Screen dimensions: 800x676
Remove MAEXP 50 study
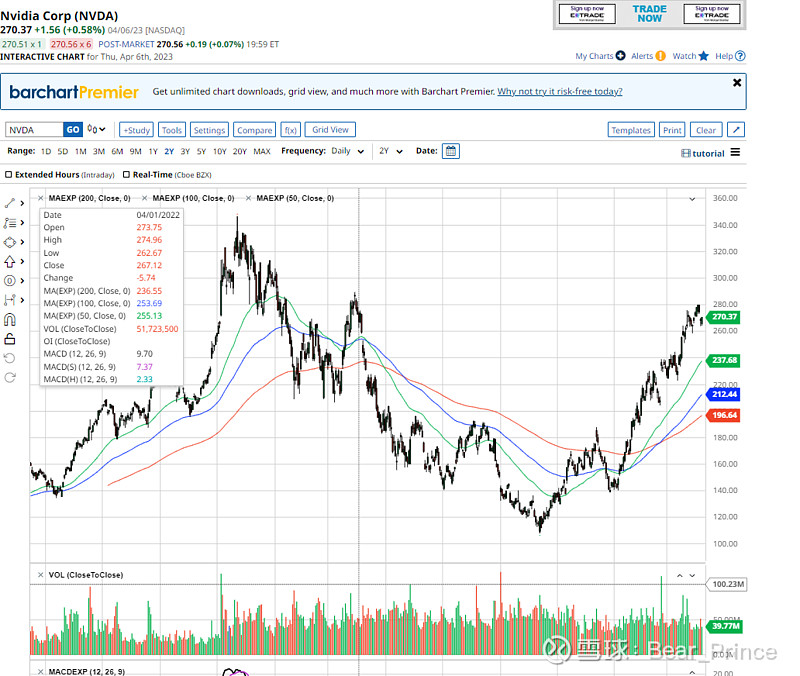(248, 198)
